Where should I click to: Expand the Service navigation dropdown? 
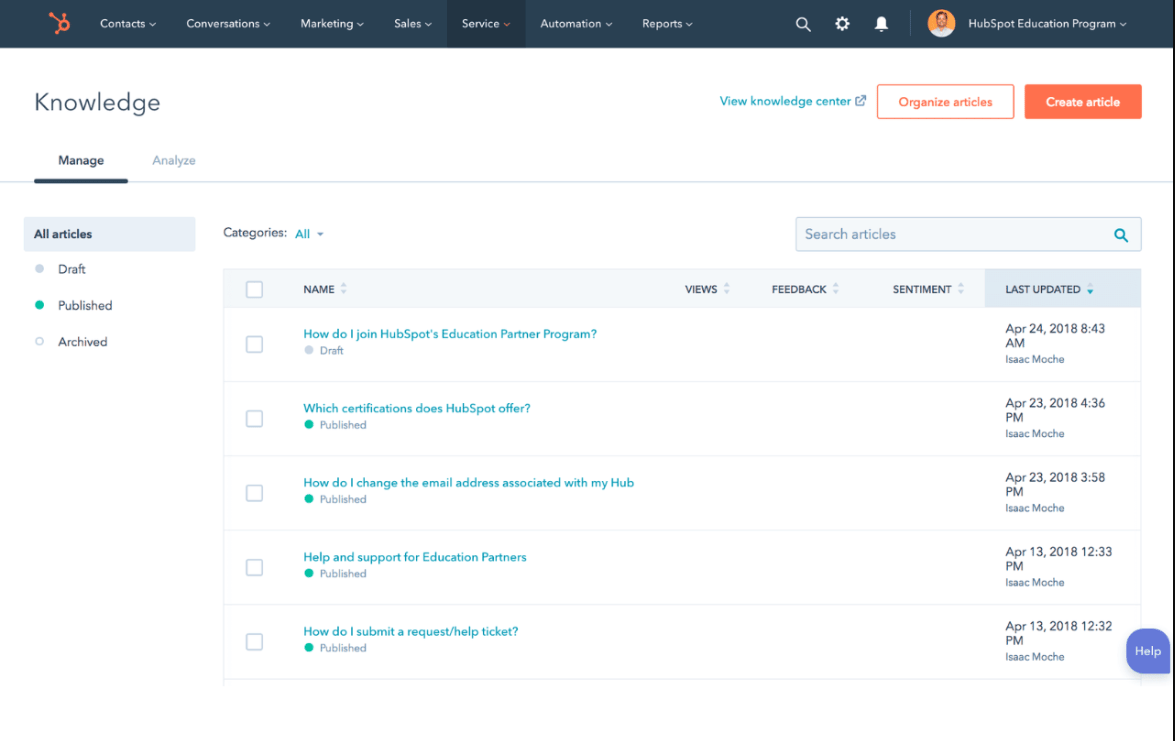(486, 23)
